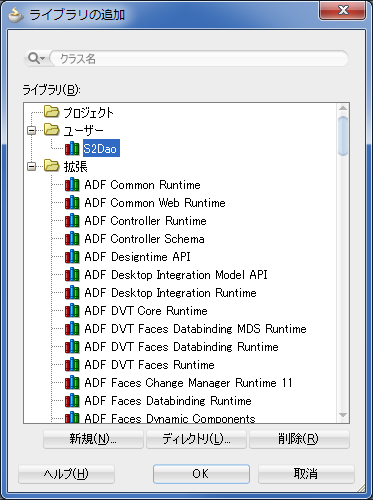Click the scrollbar down arrow of the library list
The width and height of the screenshot is (373, 500).
tap(343, 415)
